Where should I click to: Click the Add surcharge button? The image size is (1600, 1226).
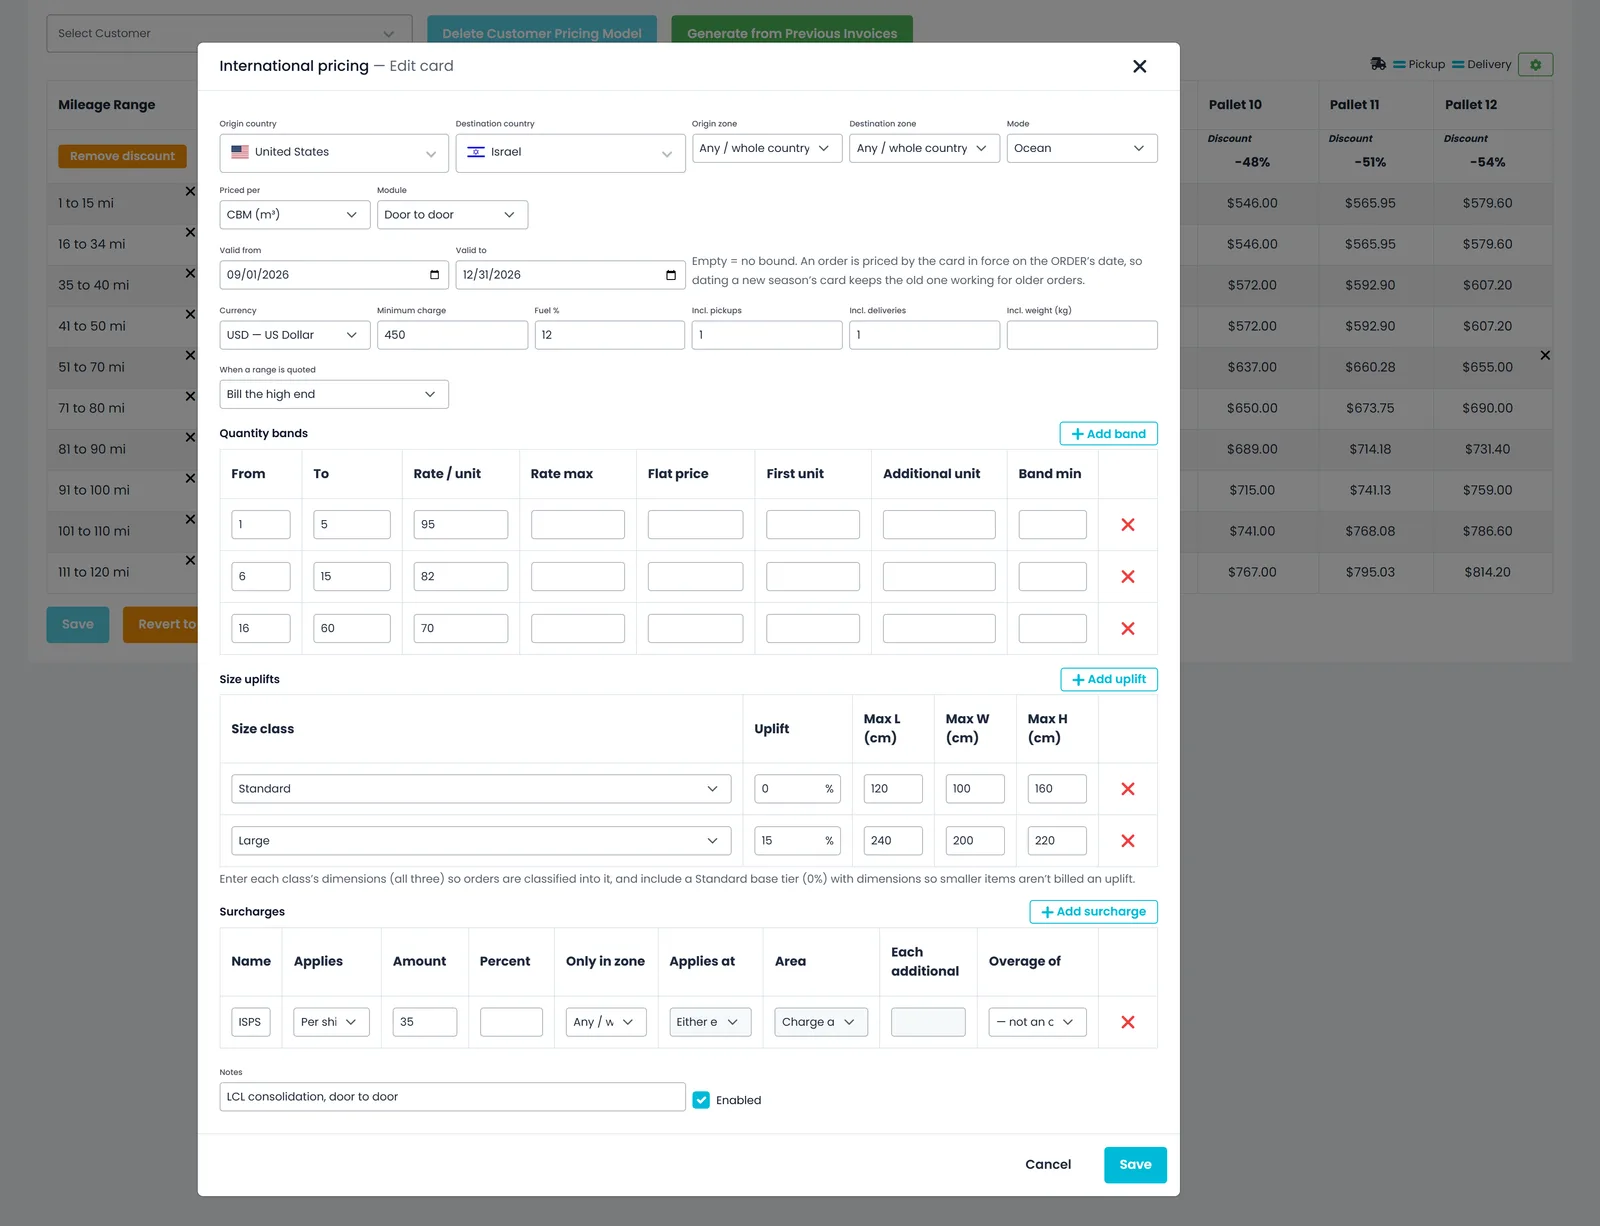1093,912
